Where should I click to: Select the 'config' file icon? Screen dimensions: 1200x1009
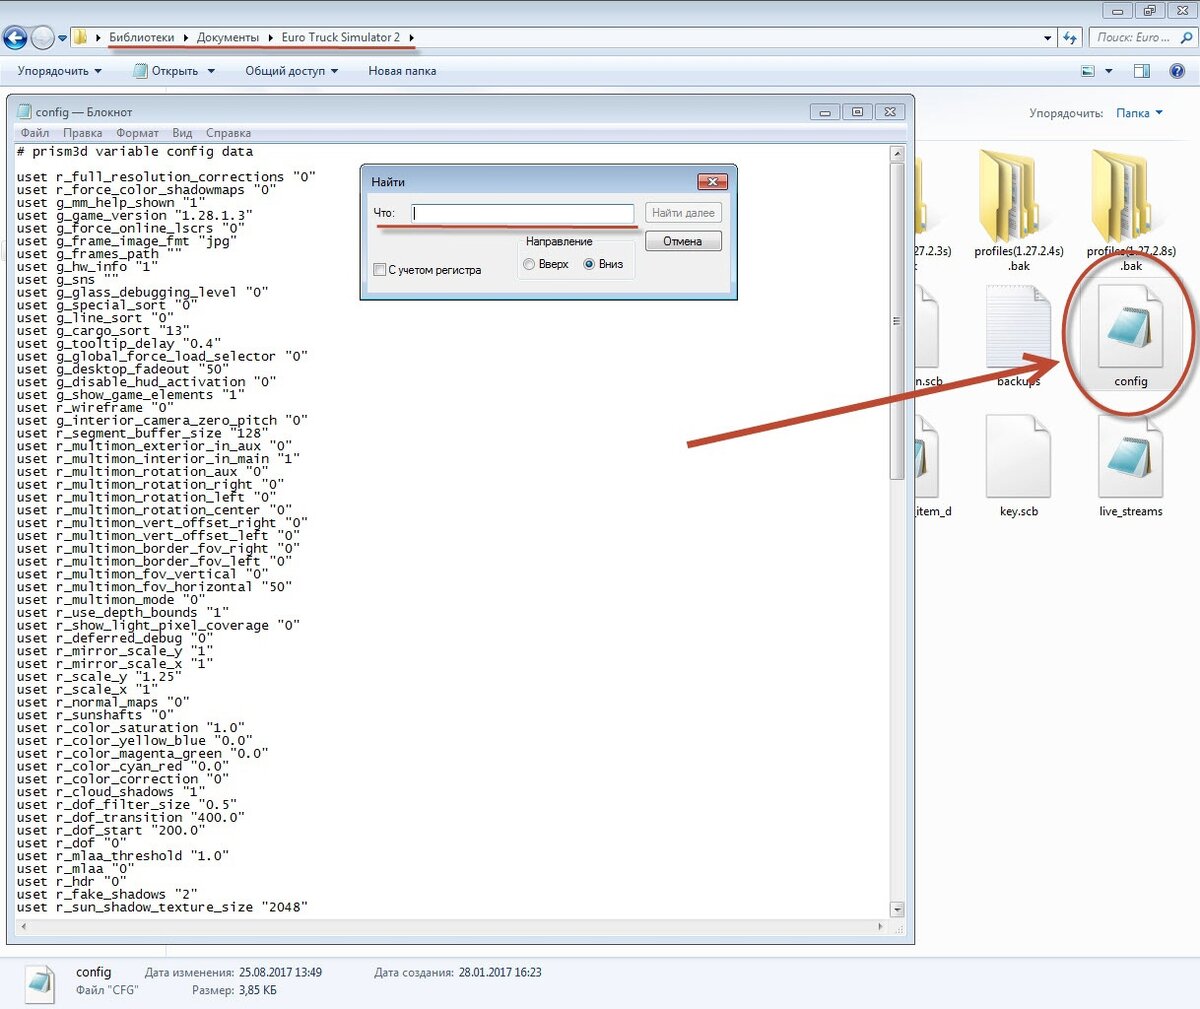coord(1130,336)
